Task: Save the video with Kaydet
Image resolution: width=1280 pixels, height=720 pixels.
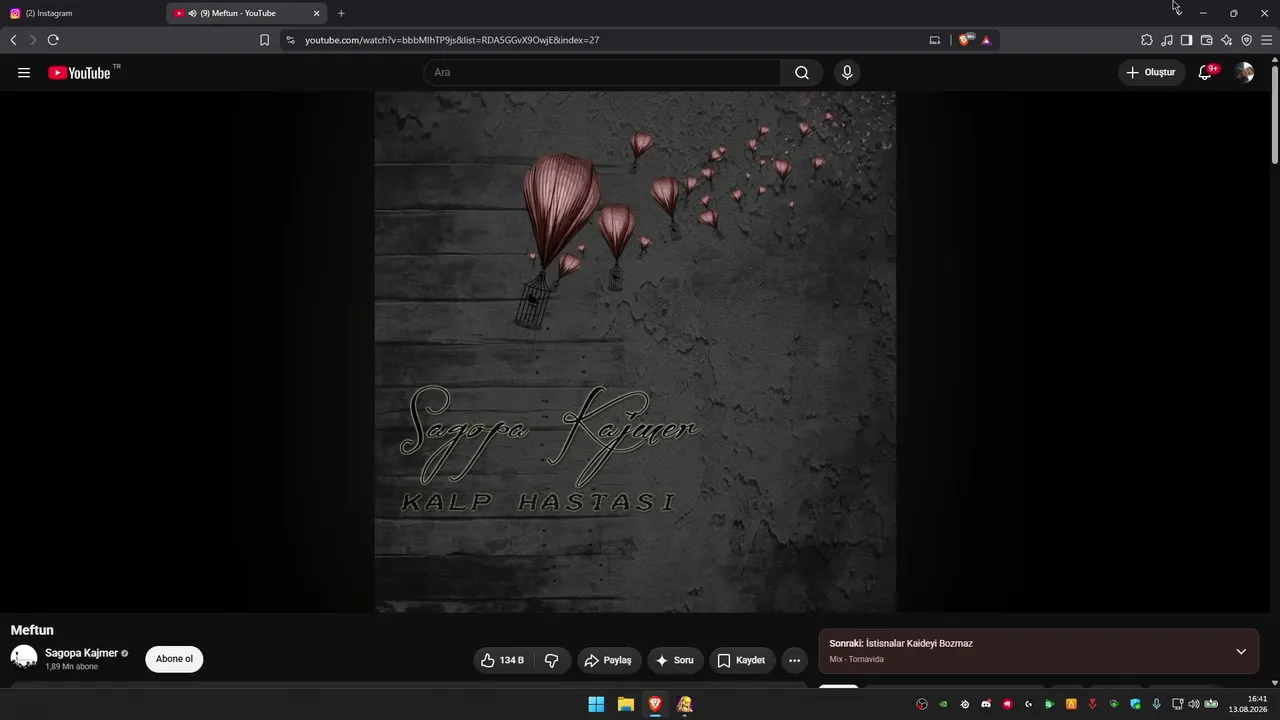Action: [742, 660]
